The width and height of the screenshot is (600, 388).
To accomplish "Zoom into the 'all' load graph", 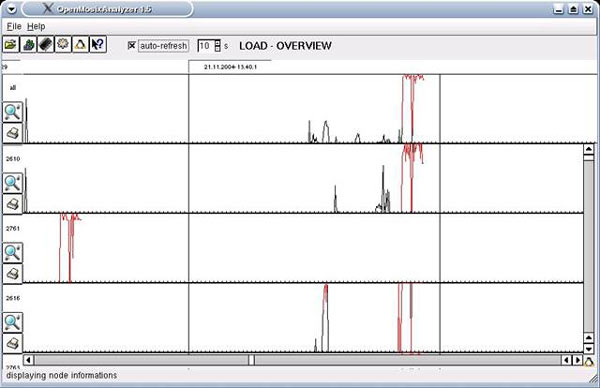I will click(12, 112).
